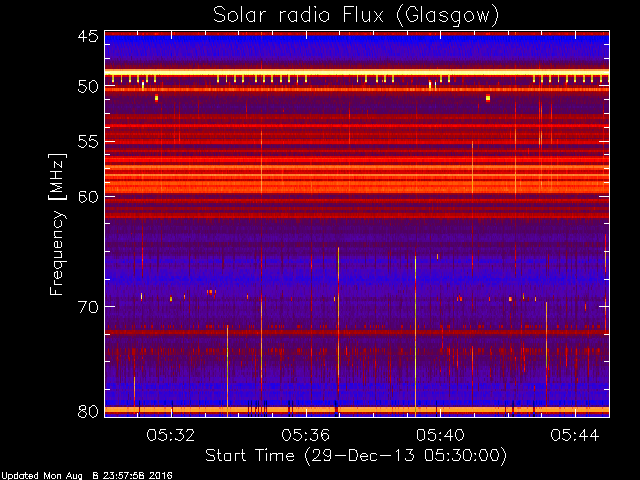Screen dimensions: 640x480
Task: Select the 45 MHz frequency tick label
Action: [88, 37]
